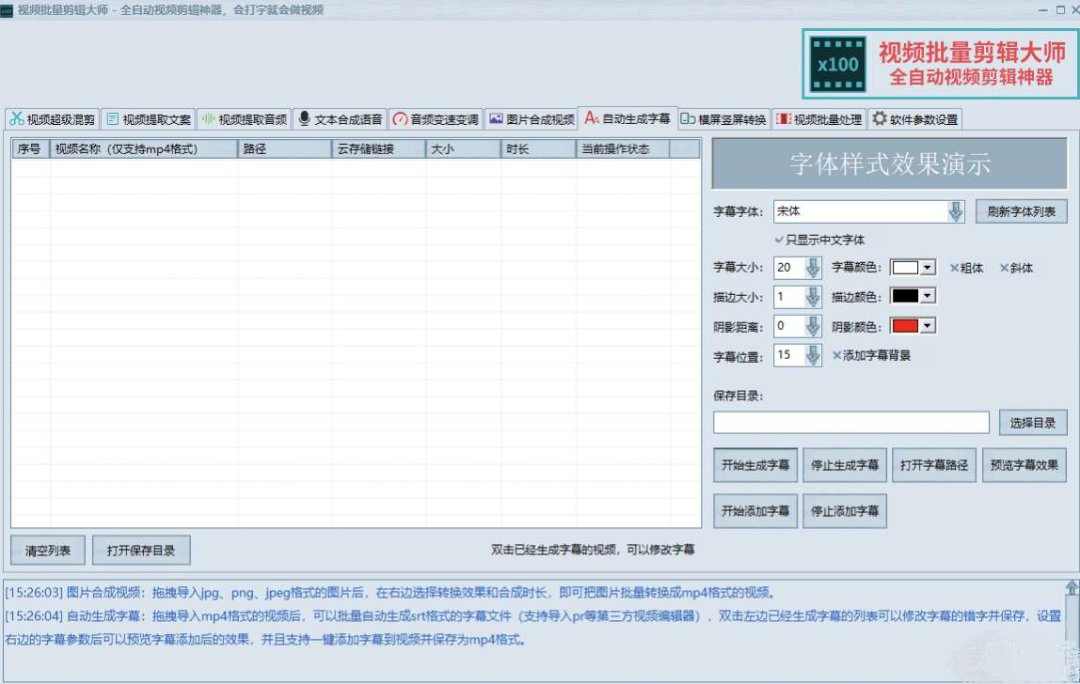Click the microphone icon on 文本合成语音 tab
The image size is (1080, 684).
[x=304, y=119]
